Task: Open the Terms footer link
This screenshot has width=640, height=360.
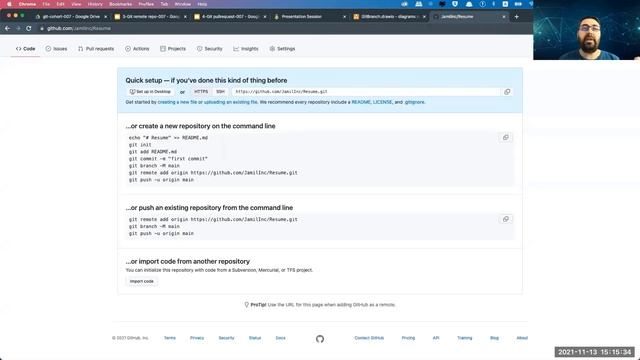Action: click(x=170, y=338)
